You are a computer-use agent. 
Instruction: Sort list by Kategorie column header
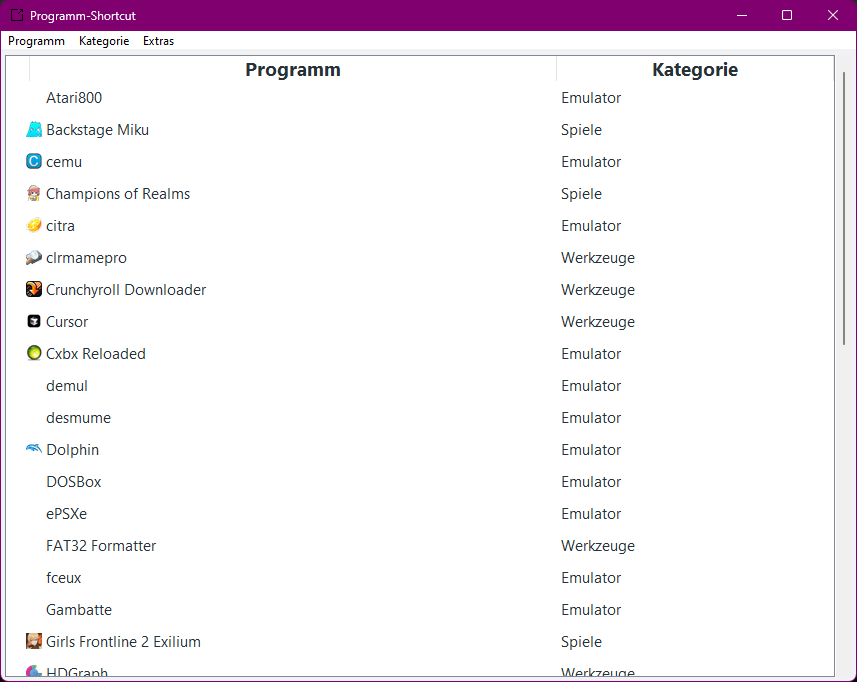coord(694,70)
